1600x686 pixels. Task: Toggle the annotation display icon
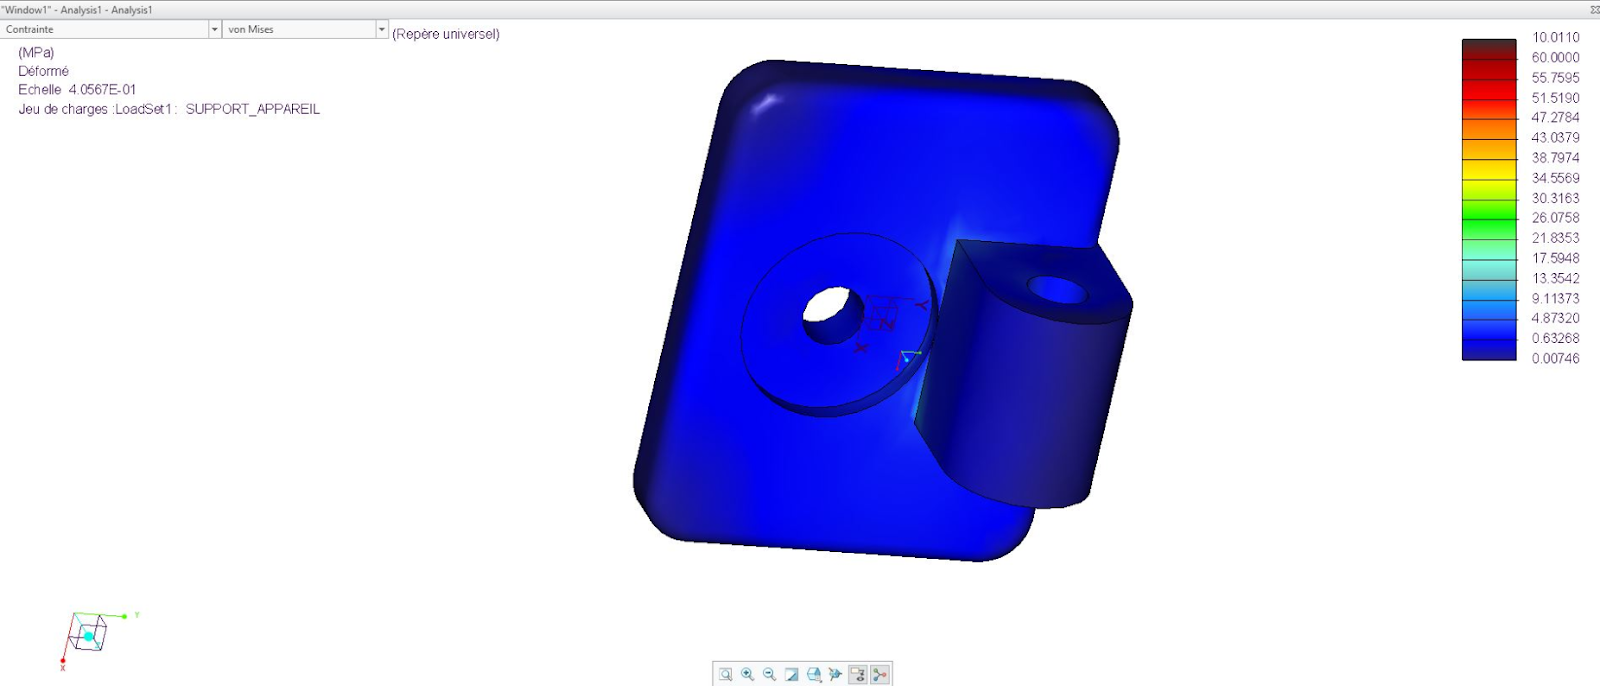coord(858,674)
